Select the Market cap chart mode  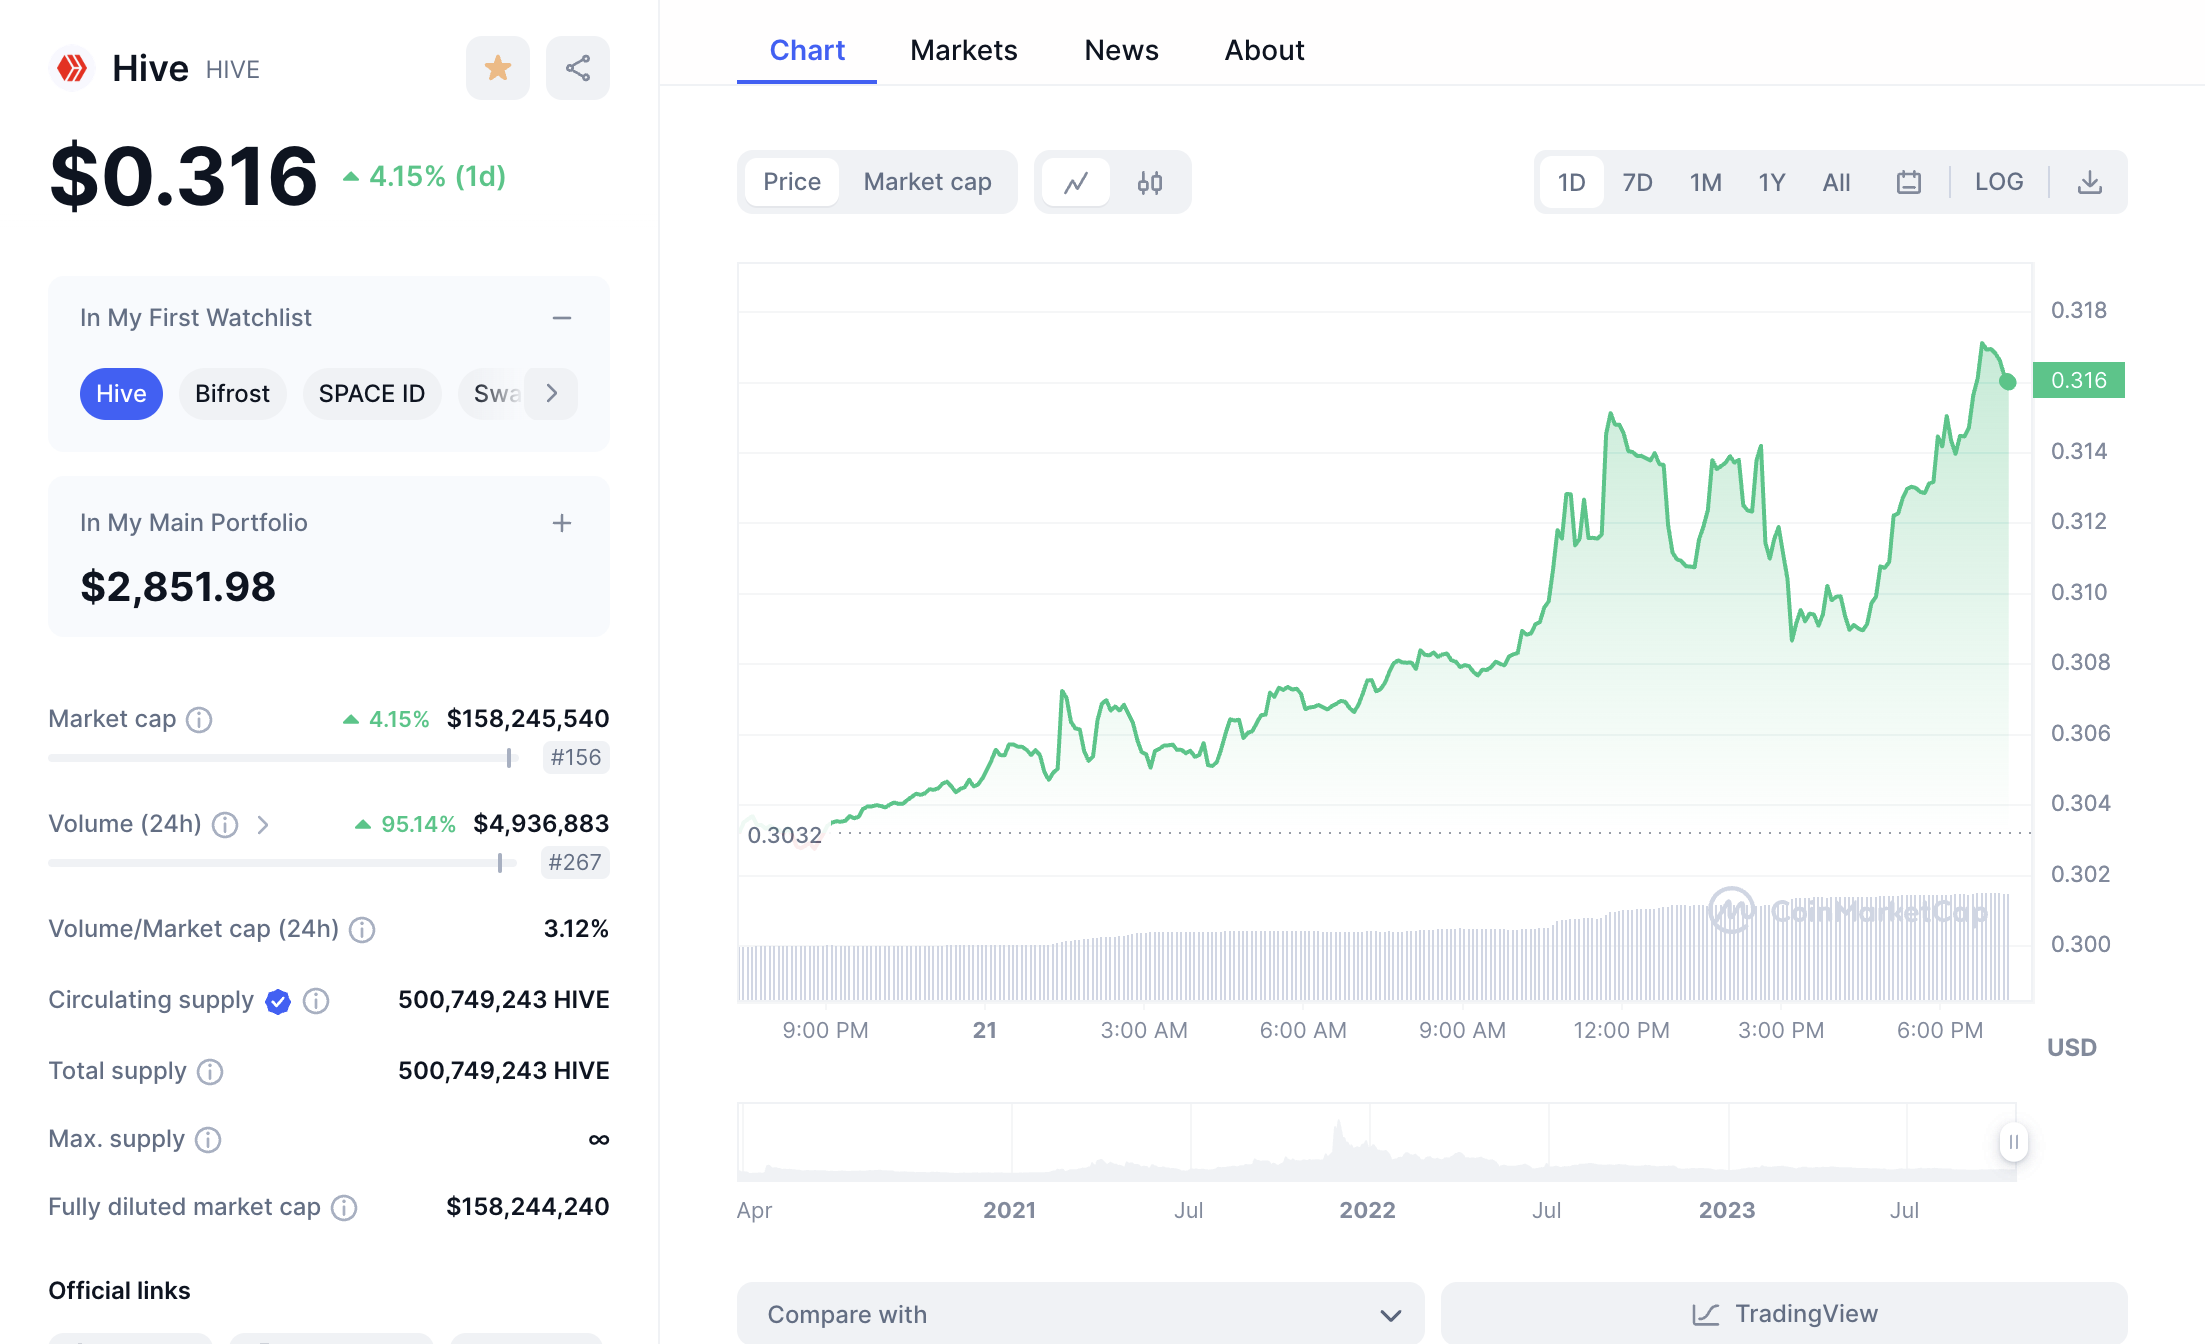(927, 182)
